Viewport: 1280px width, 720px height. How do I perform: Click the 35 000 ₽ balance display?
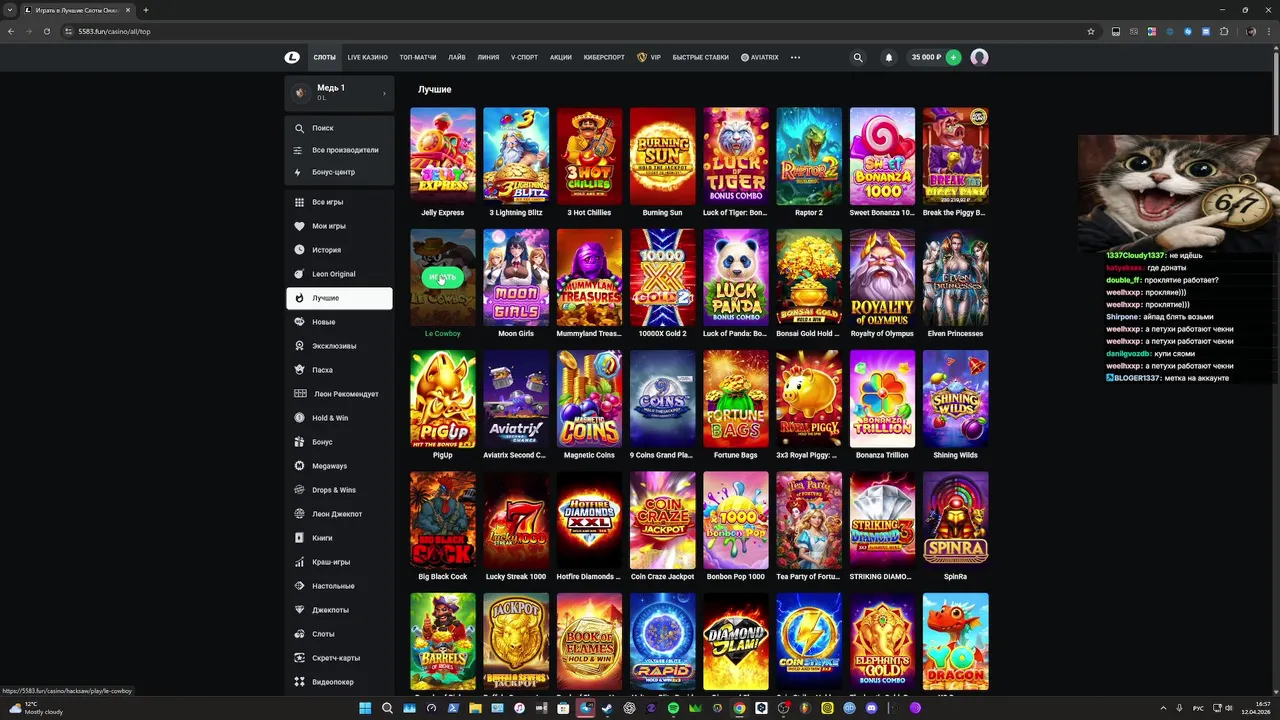coord(926,58)
